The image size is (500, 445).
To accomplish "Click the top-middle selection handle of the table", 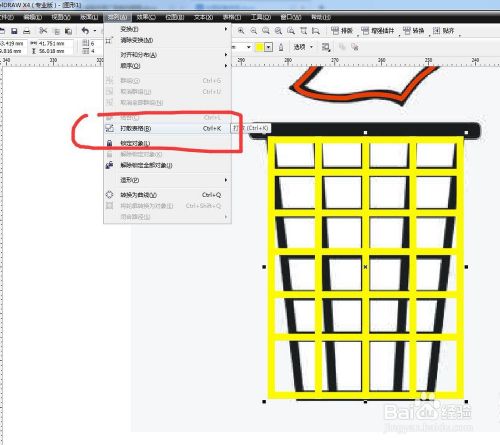I will pos(365,133).
